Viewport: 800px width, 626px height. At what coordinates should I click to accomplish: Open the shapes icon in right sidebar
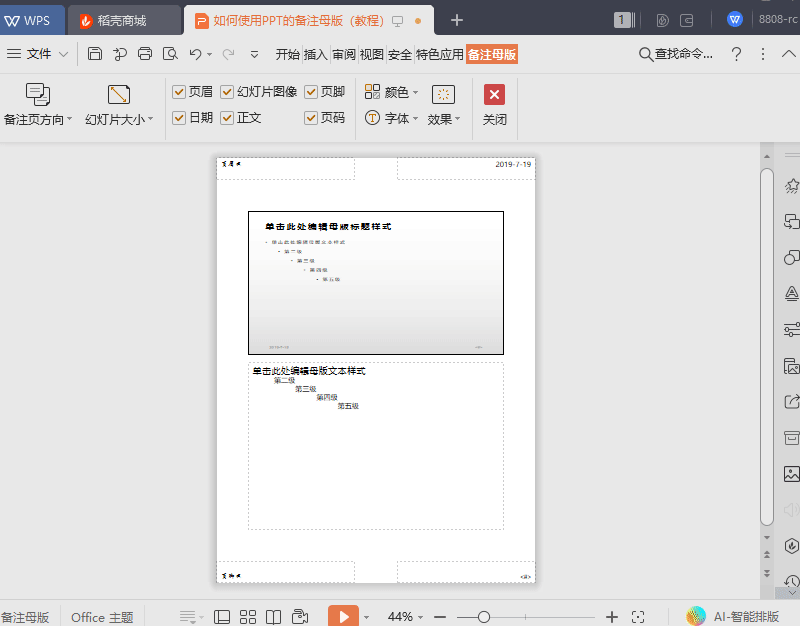coord(791,257)
